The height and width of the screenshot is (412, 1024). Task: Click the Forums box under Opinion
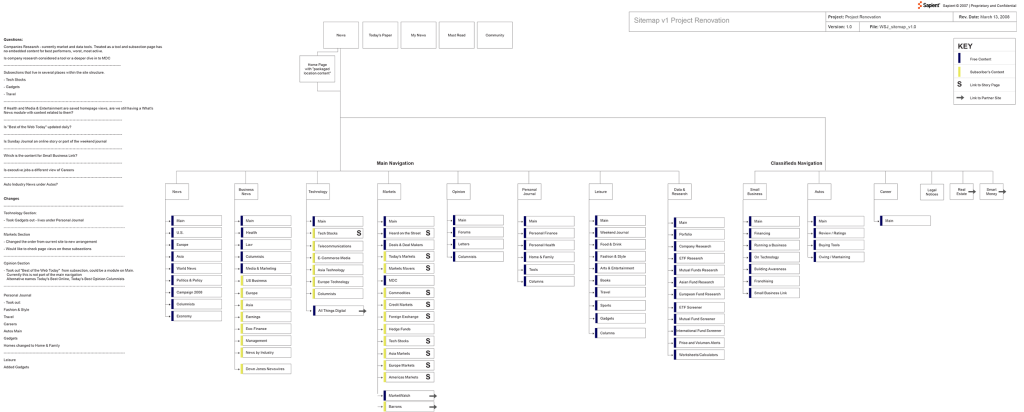[478, 232]
